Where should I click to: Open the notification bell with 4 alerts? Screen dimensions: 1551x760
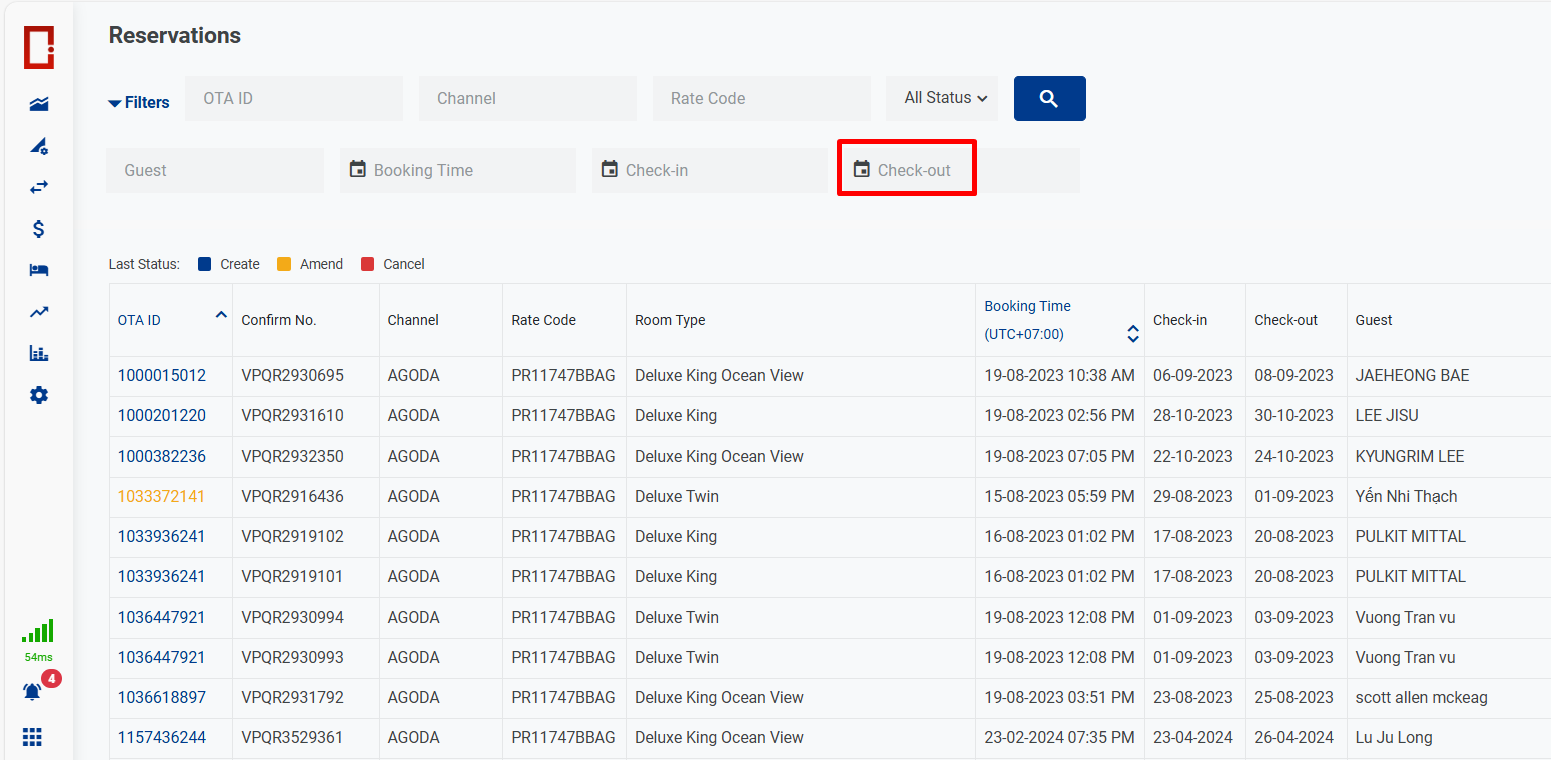click(33, 691)
